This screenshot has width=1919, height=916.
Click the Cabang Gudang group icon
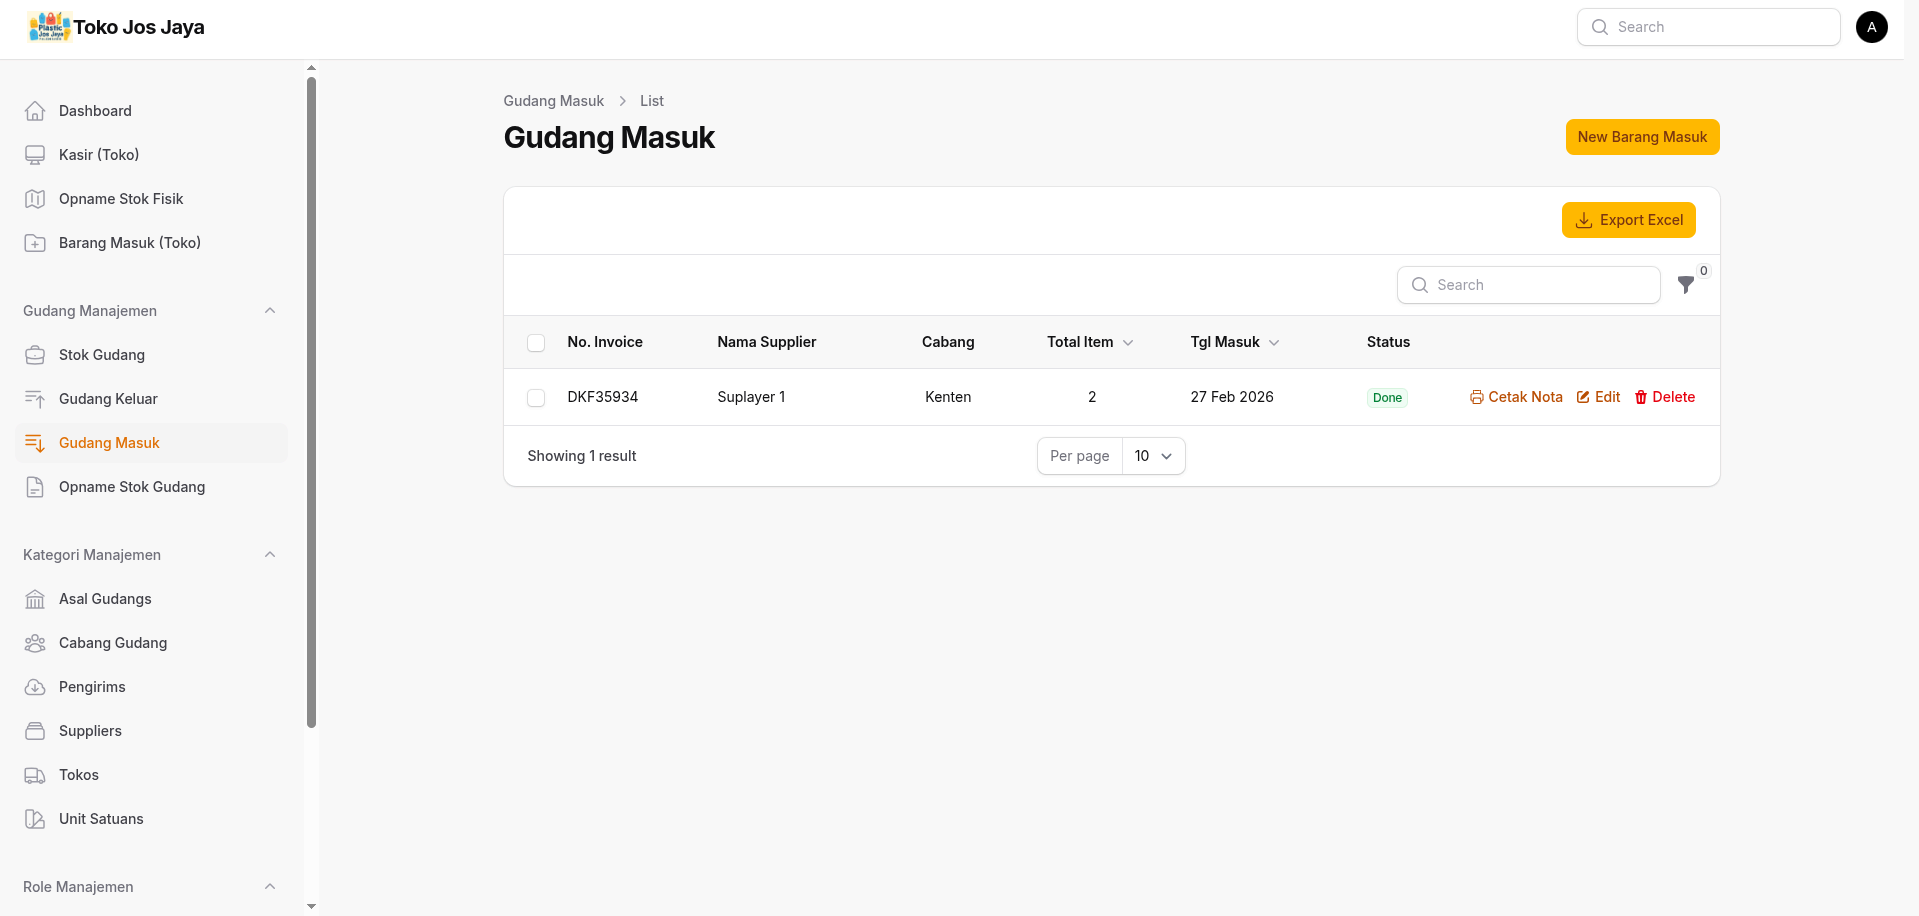(x=35, y=643)
